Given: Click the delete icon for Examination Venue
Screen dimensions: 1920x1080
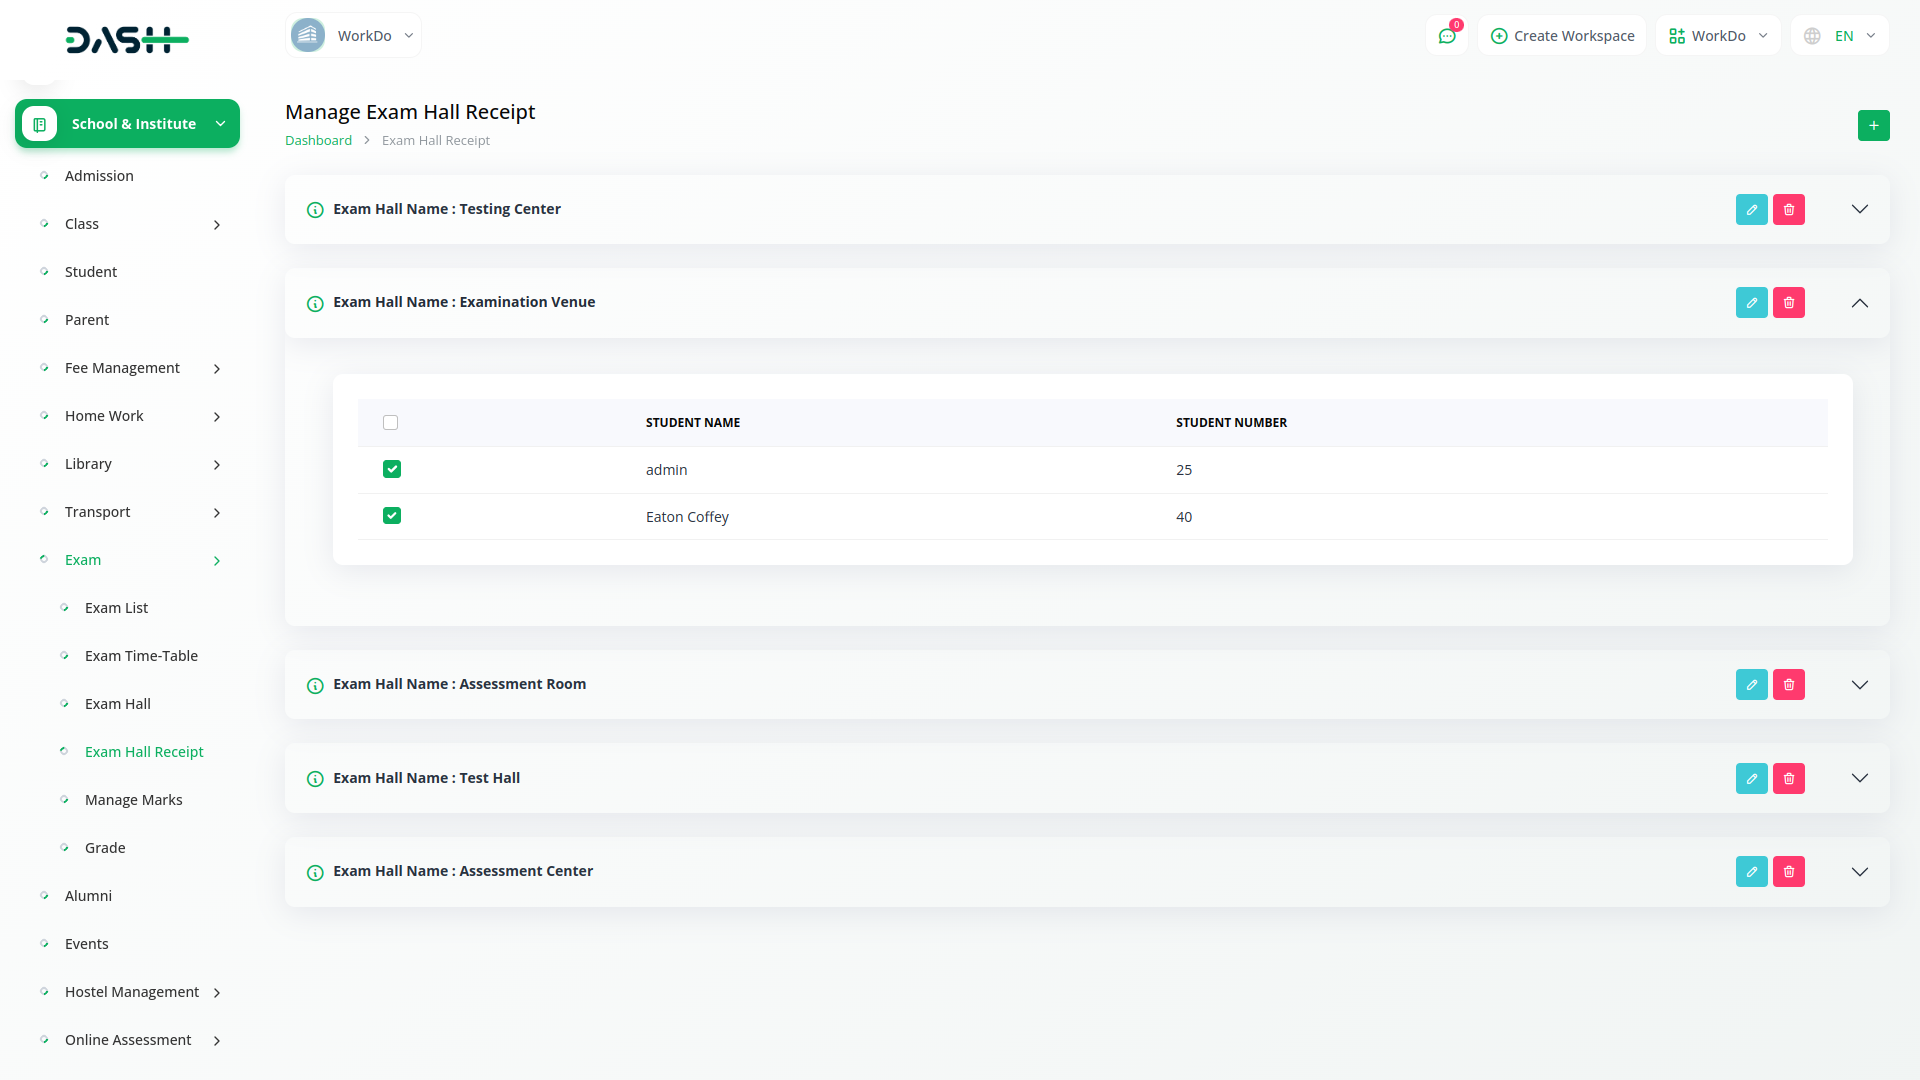Looking at the screenshot, I should click(x=1788, y=303).
